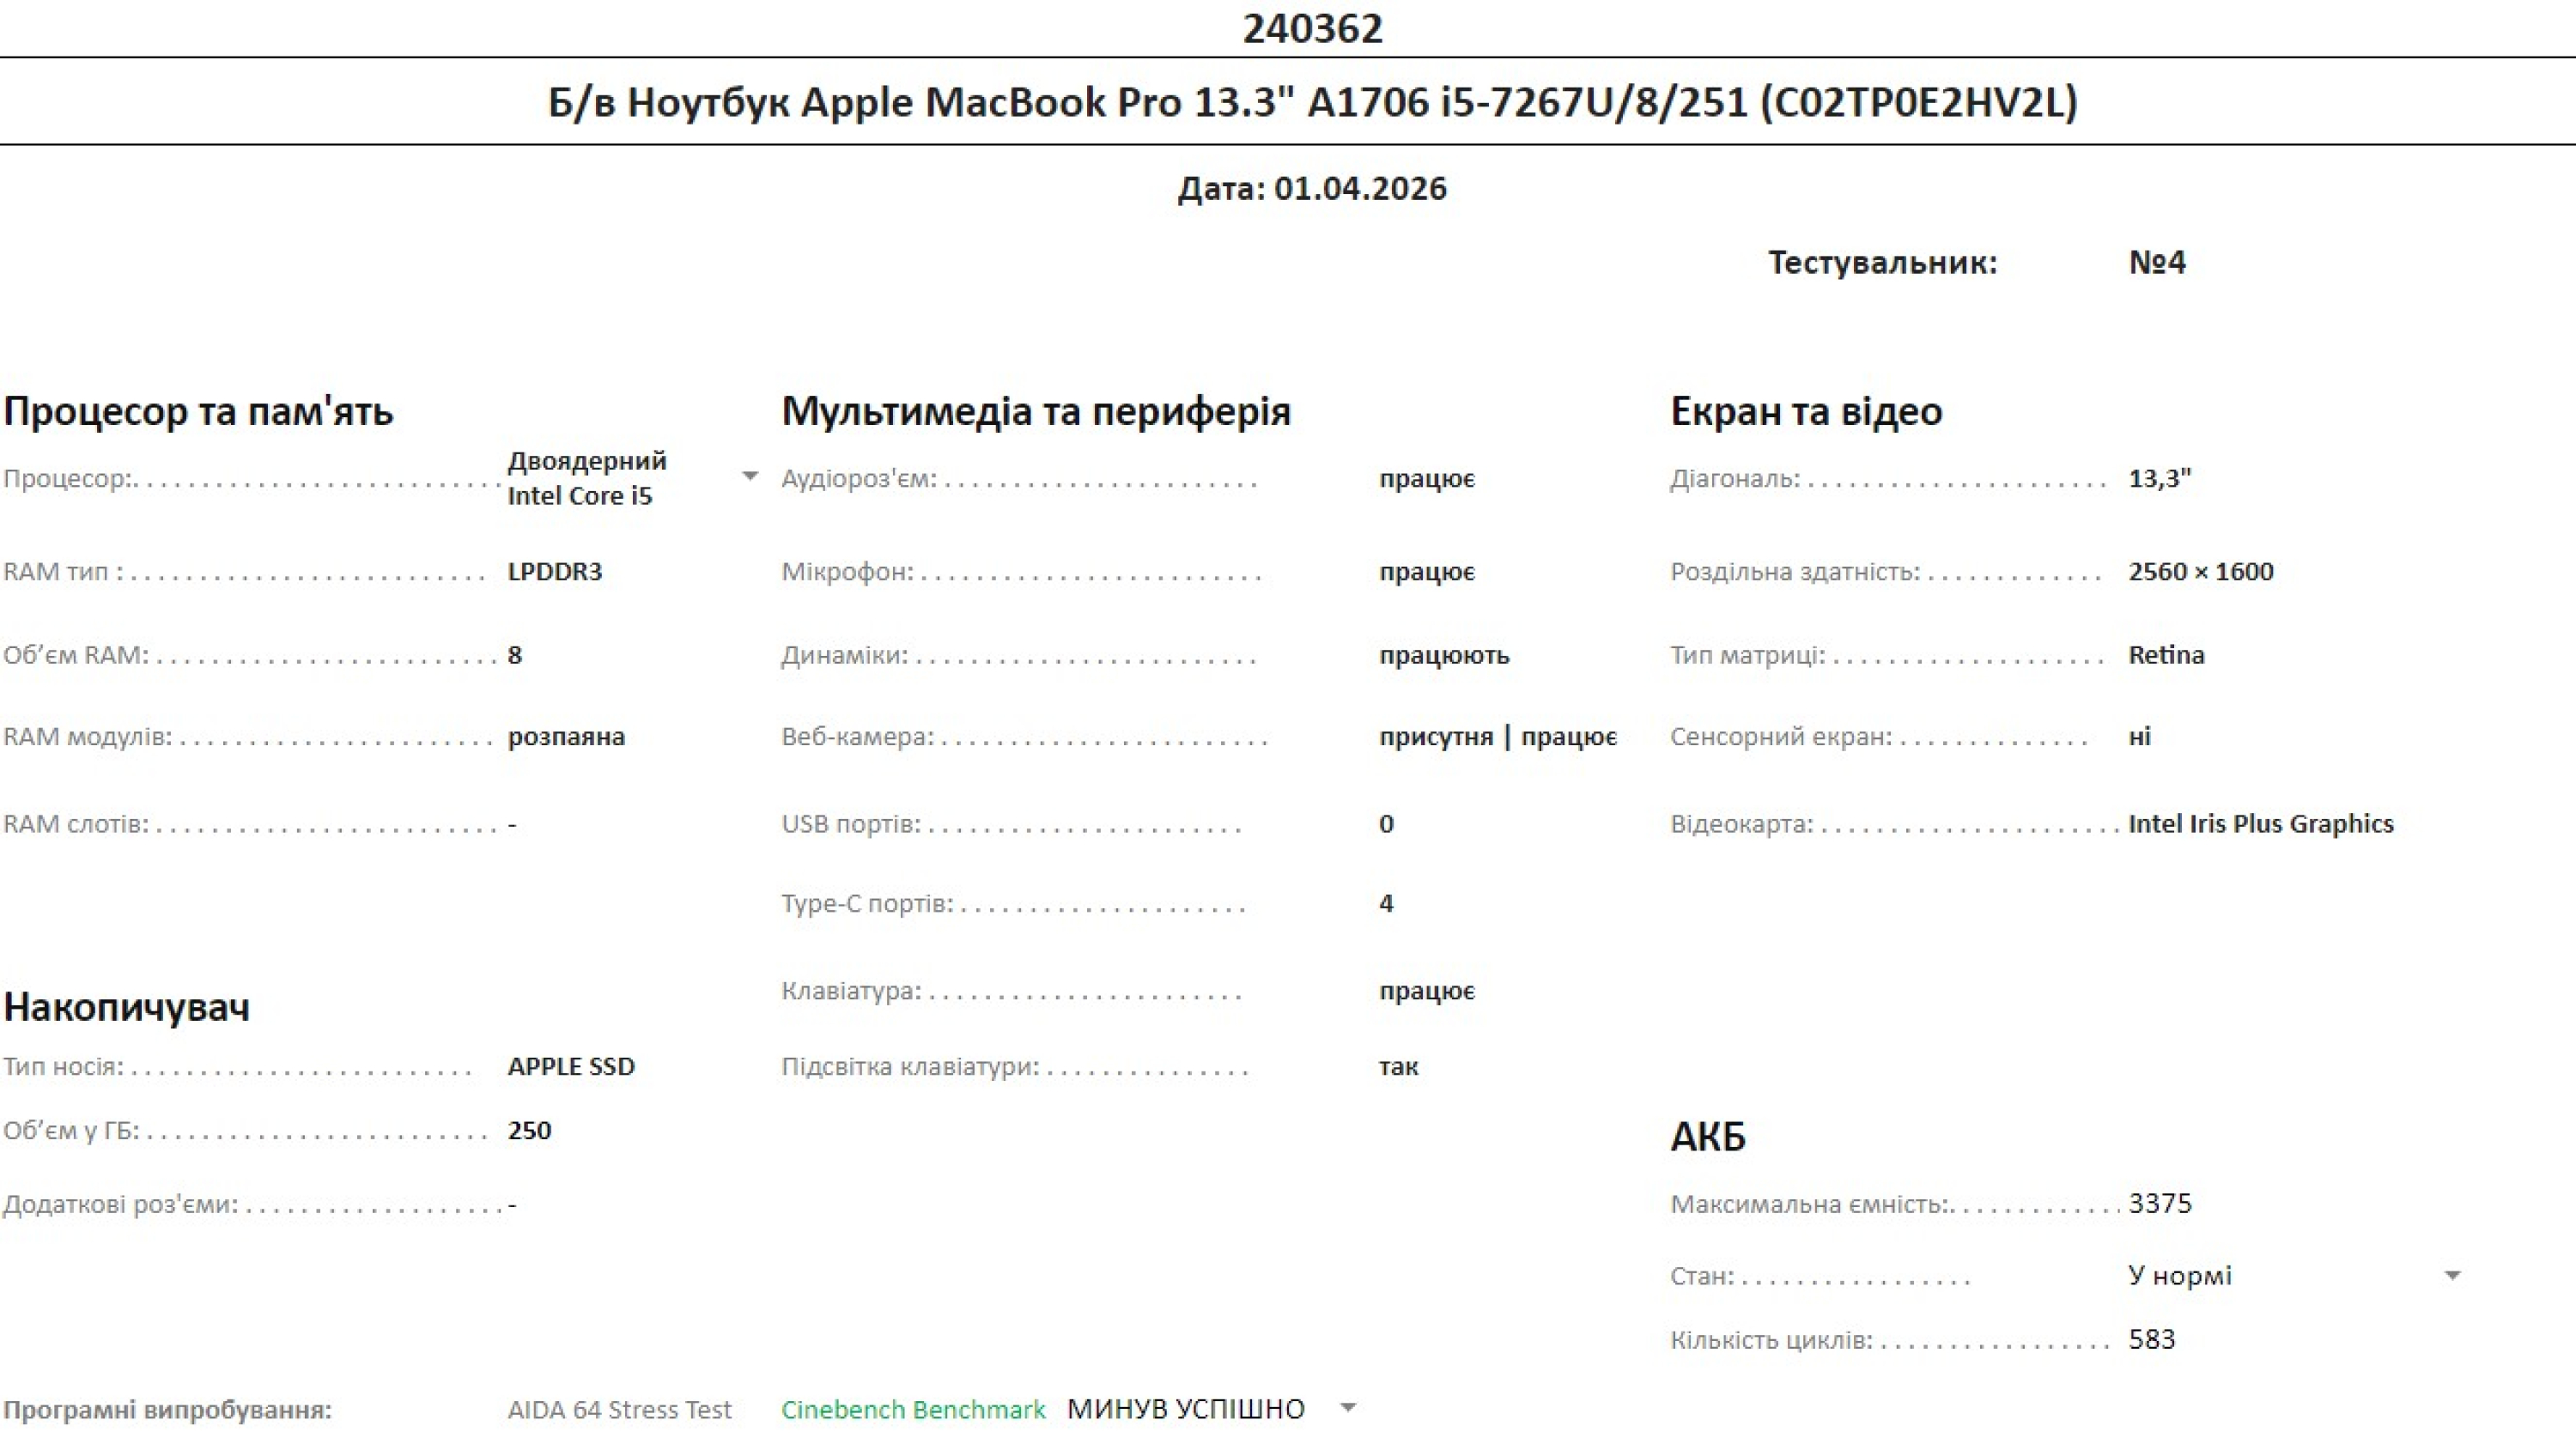Viewport: 2576px width, 1438px height.
Task: Click the report number 240362
Action: point(1313,28)
